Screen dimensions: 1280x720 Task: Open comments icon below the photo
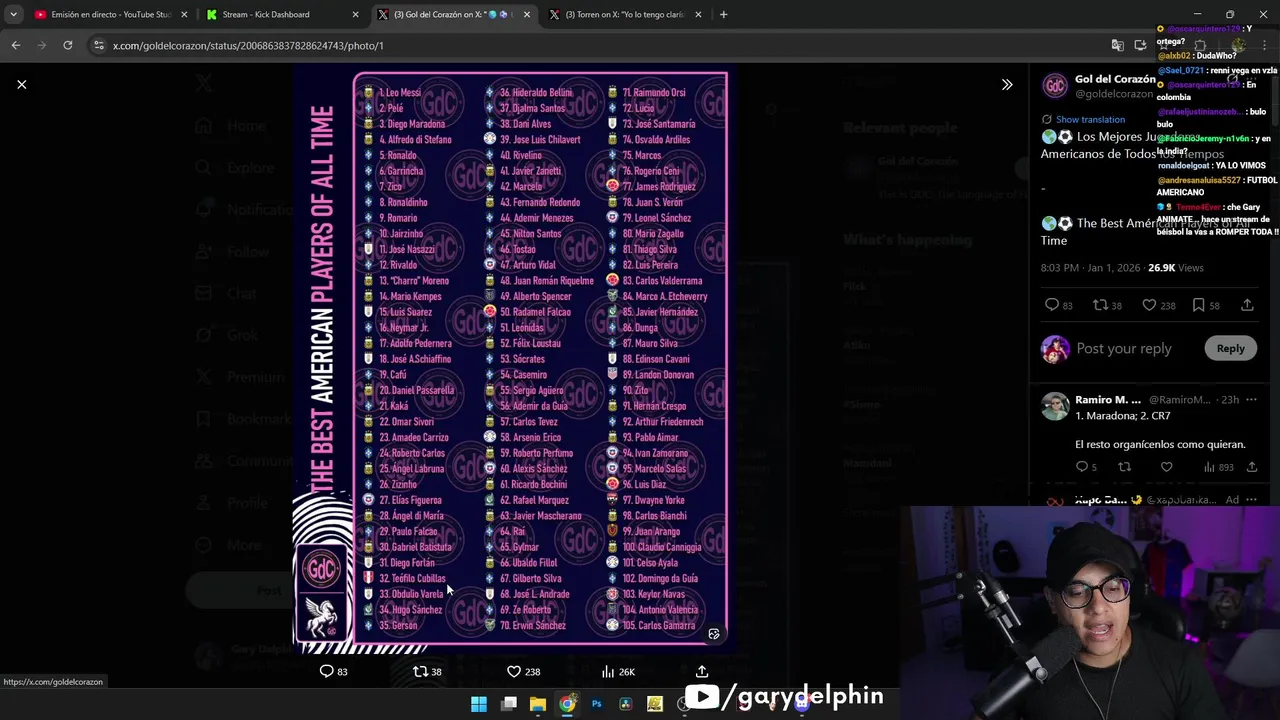tap(326, 671)
